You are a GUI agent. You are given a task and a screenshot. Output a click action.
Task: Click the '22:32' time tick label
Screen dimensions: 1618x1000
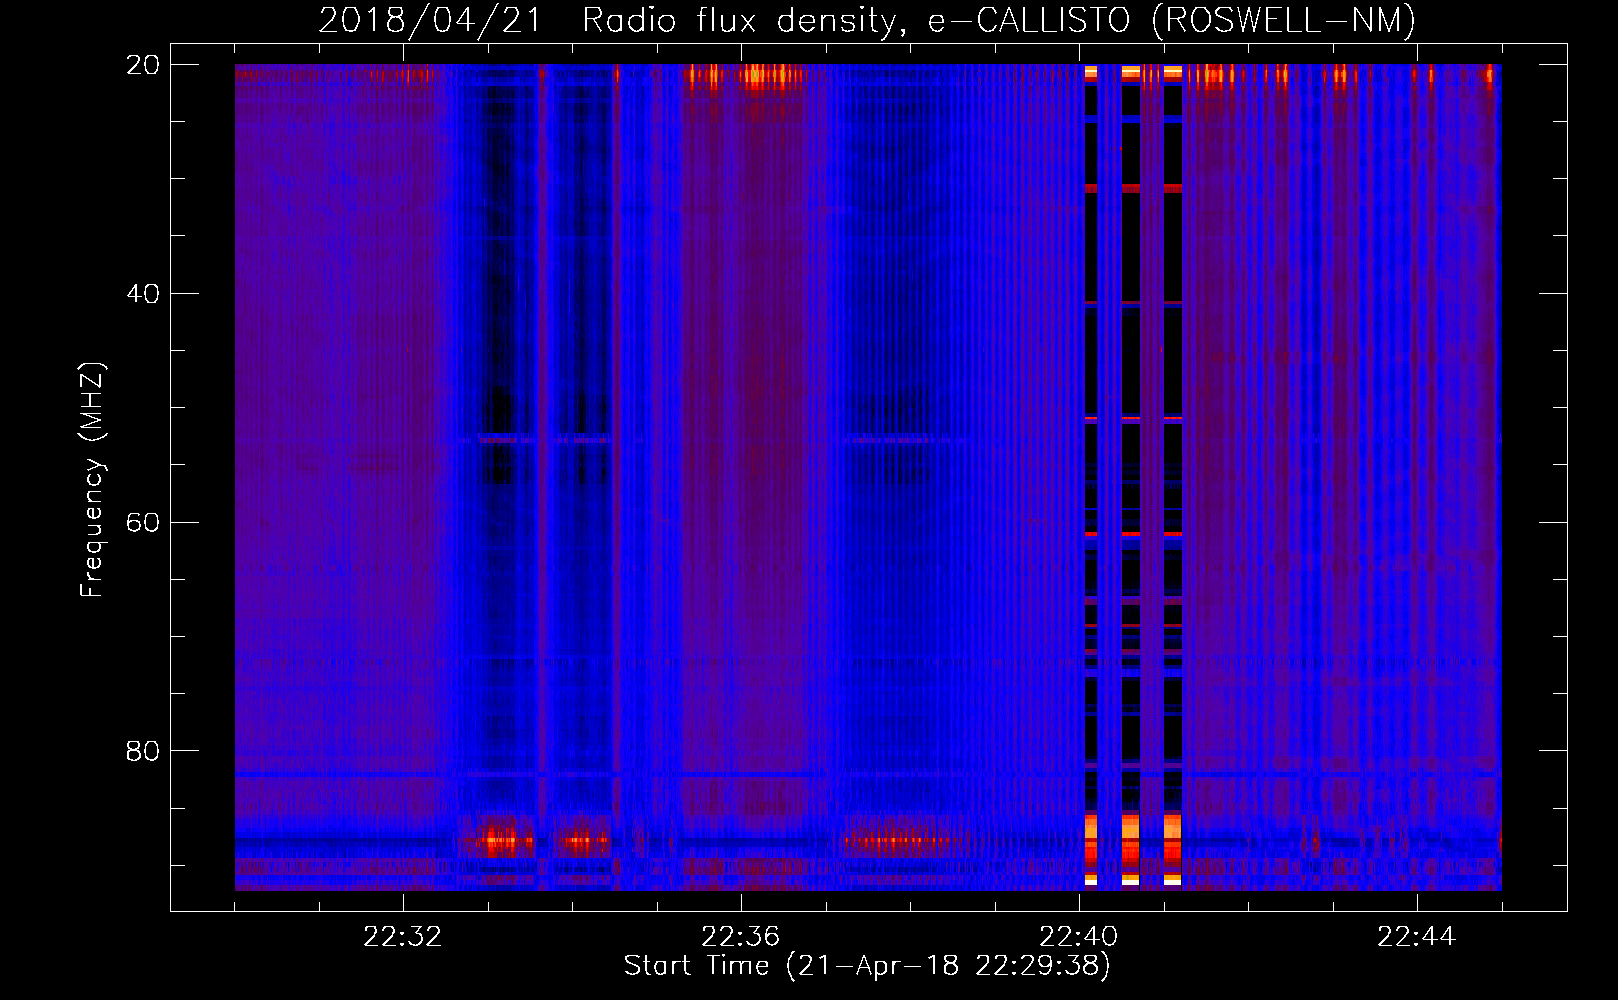(x=402, y=937)
